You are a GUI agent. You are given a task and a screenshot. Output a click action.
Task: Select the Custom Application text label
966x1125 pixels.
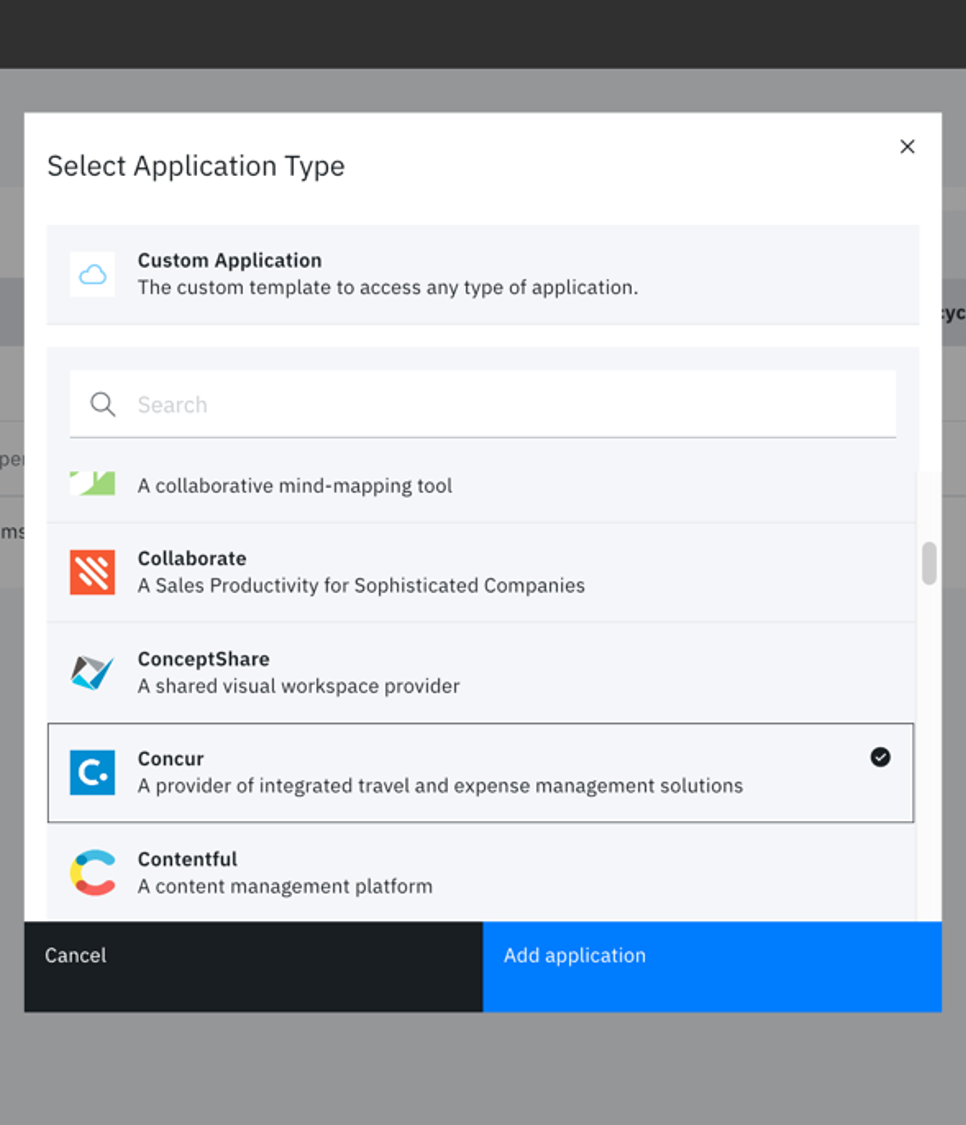click(230, 260)
